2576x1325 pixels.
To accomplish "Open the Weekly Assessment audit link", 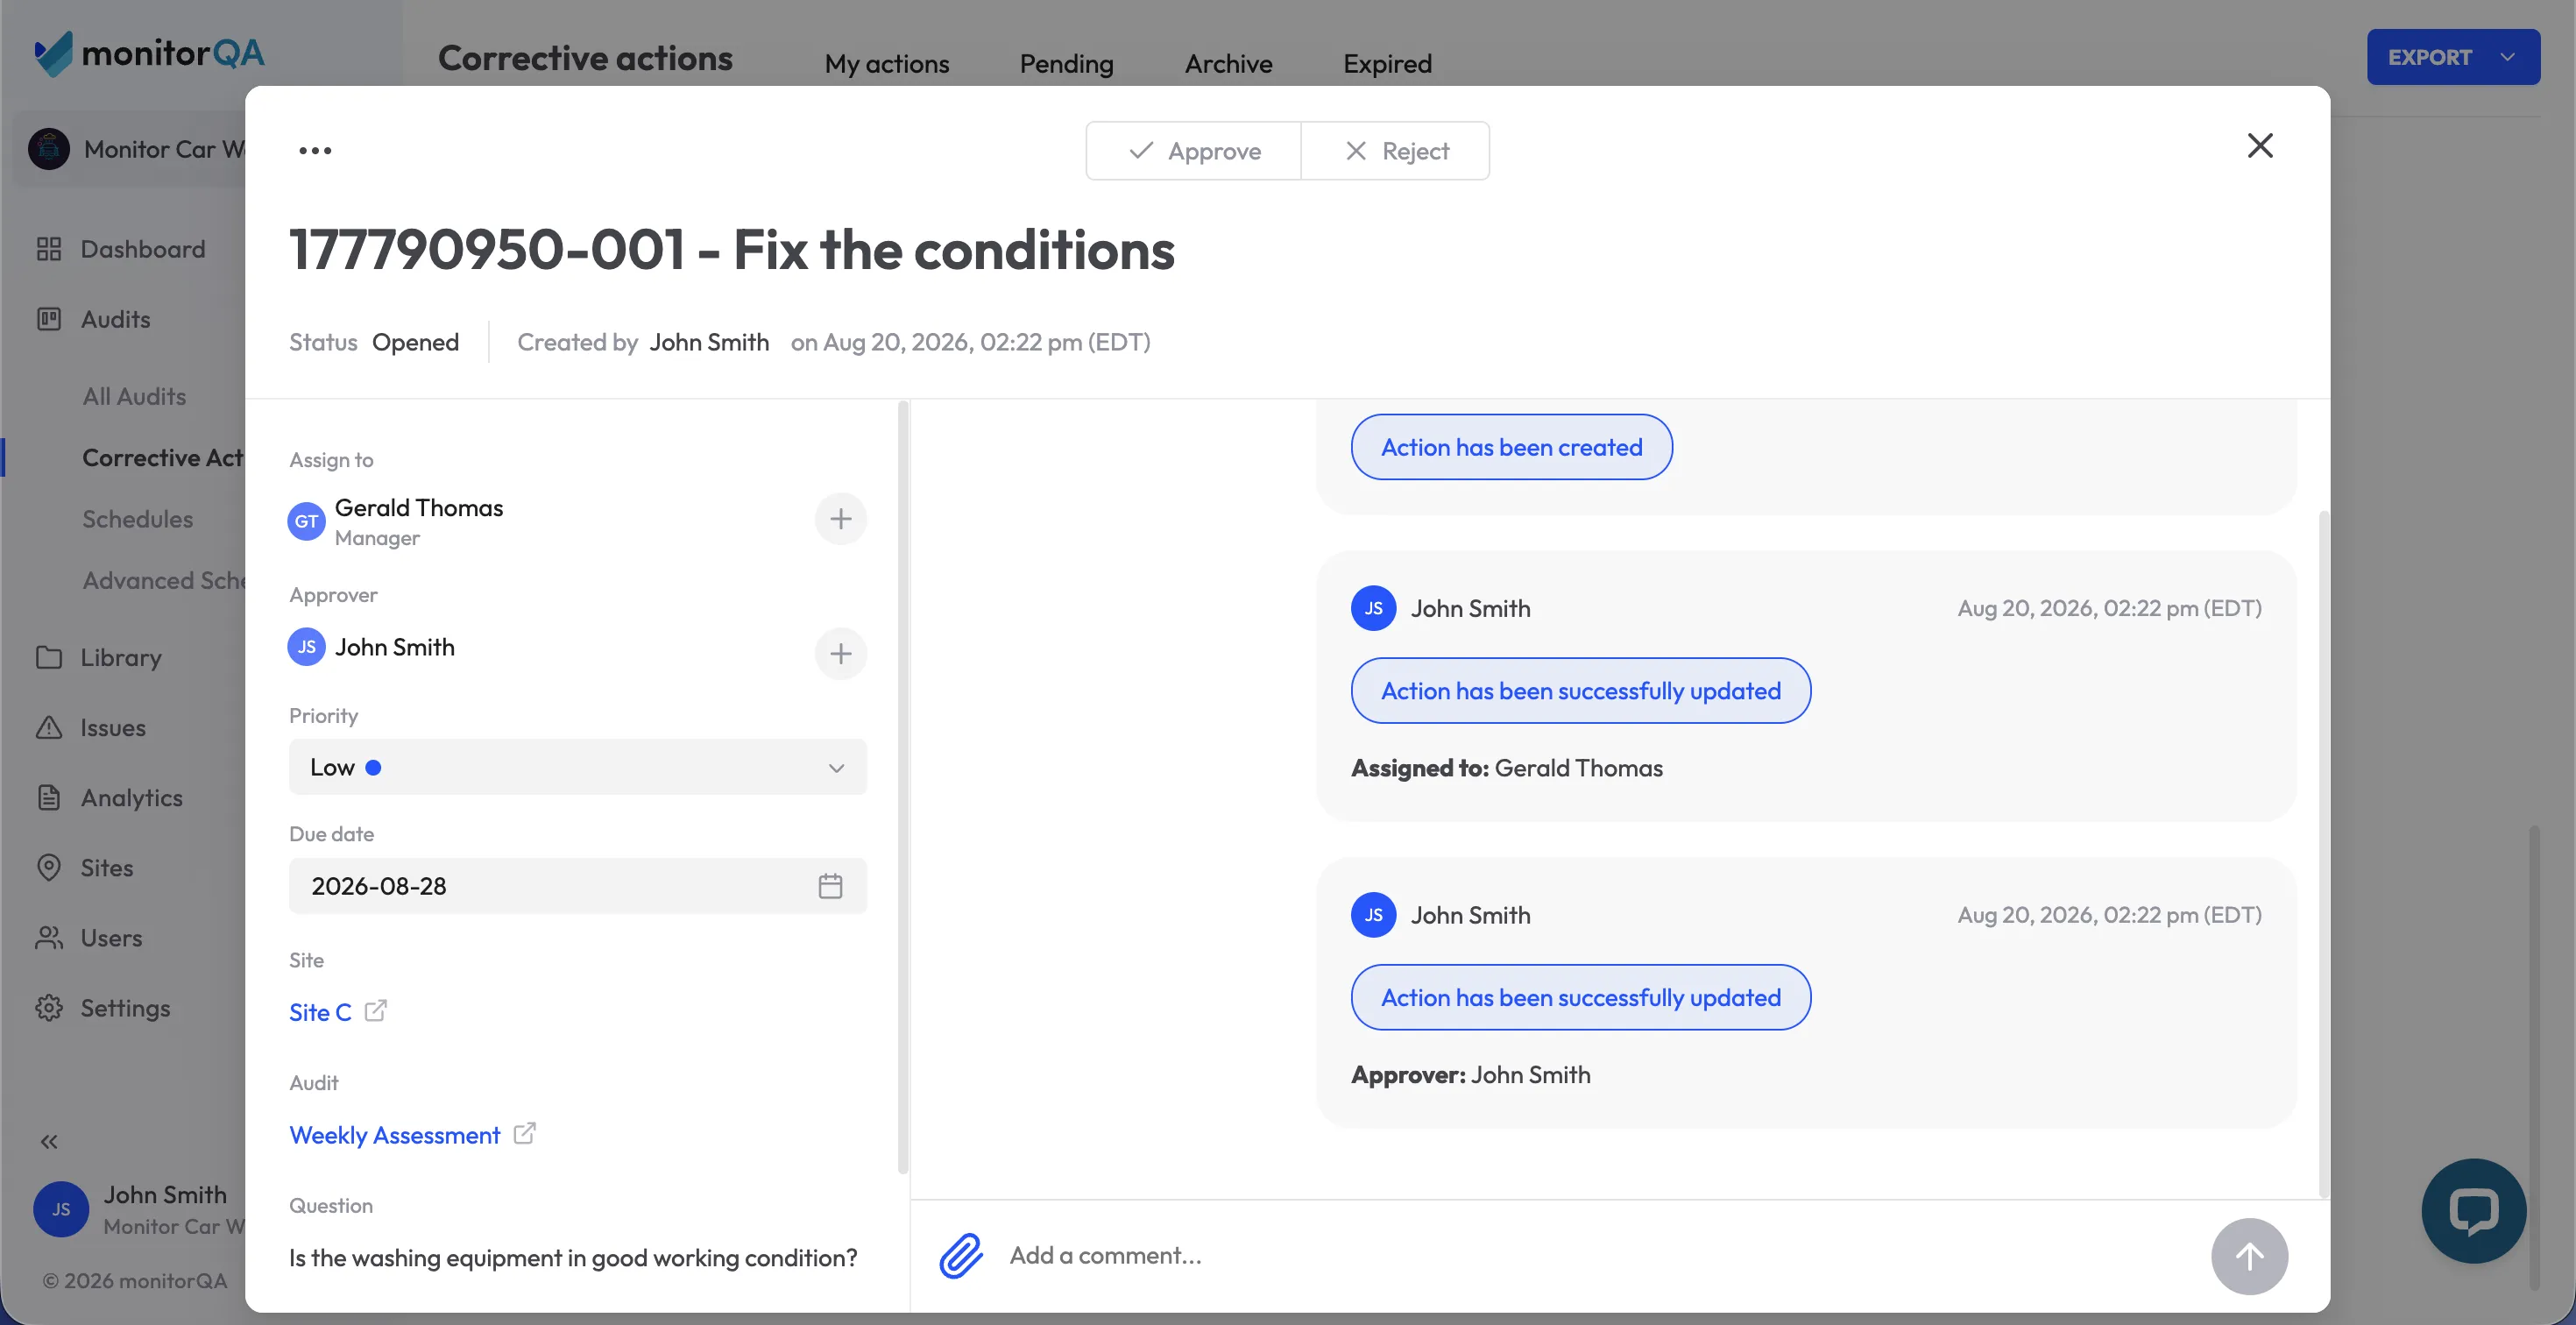I will [394, 1135].
